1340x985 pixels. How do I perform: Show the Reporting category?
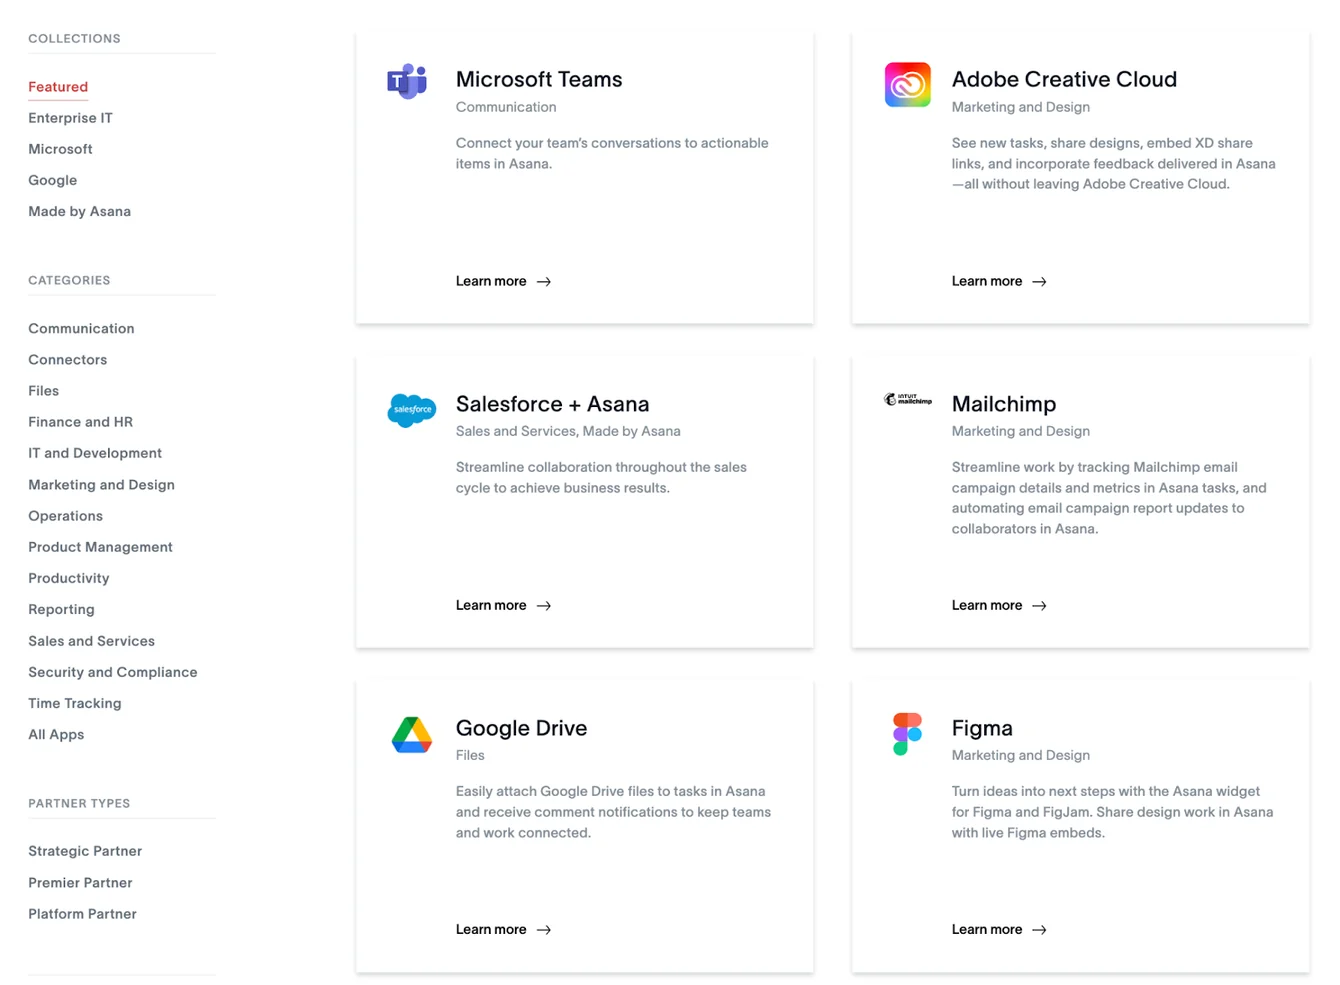point(61,609)
